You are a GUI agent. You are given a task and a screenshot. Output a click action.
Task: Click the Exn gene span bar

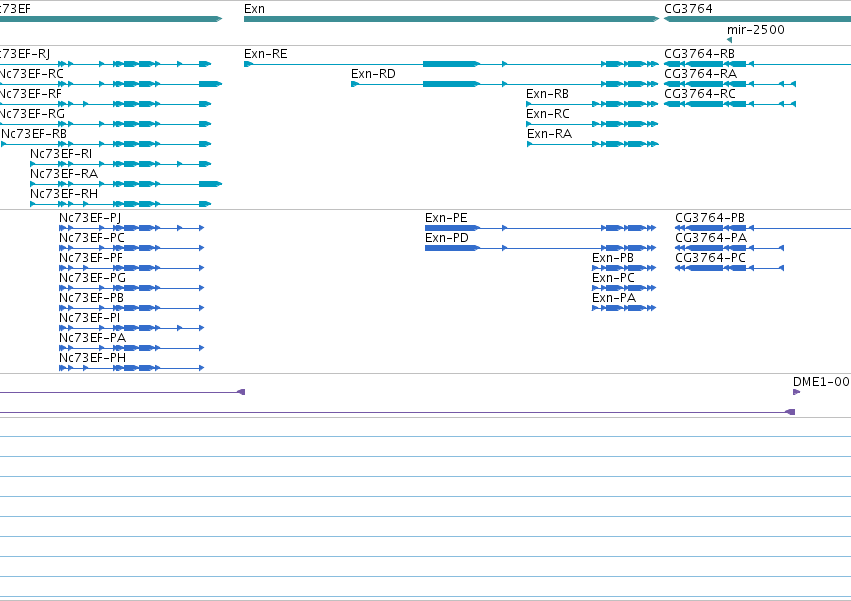coord(452,19)
